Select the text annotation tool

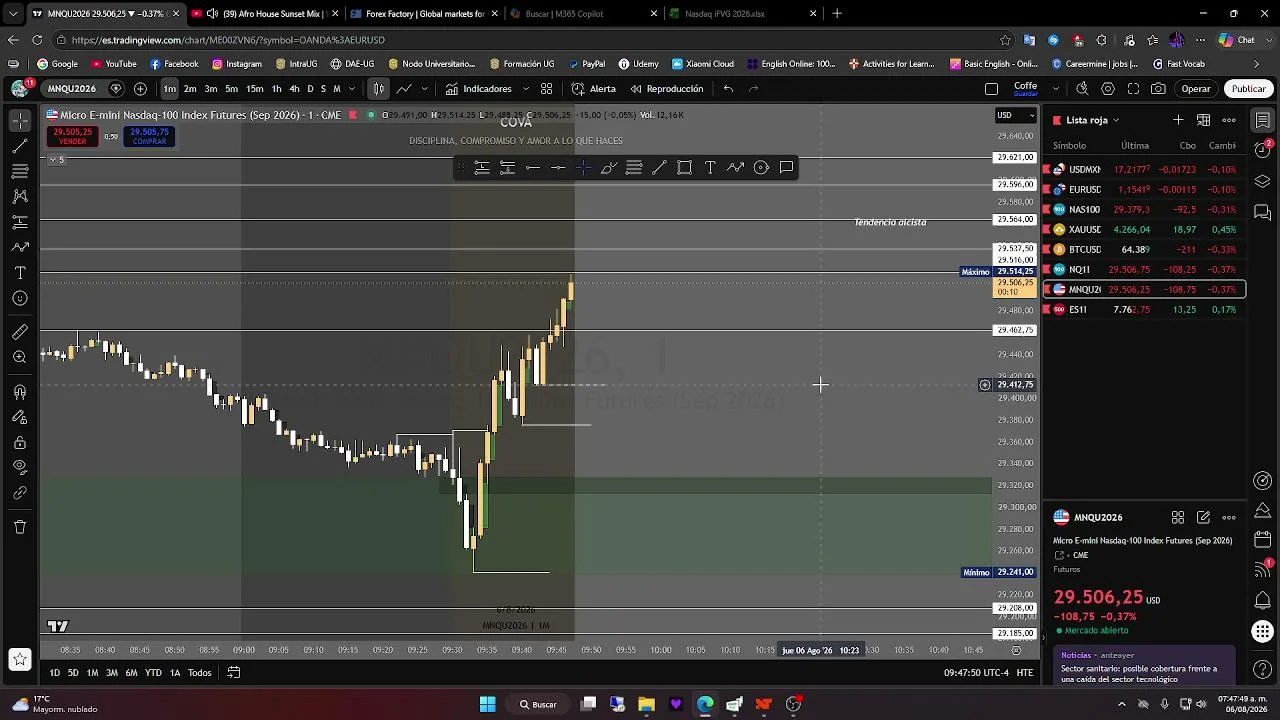[x=20, y=273]
